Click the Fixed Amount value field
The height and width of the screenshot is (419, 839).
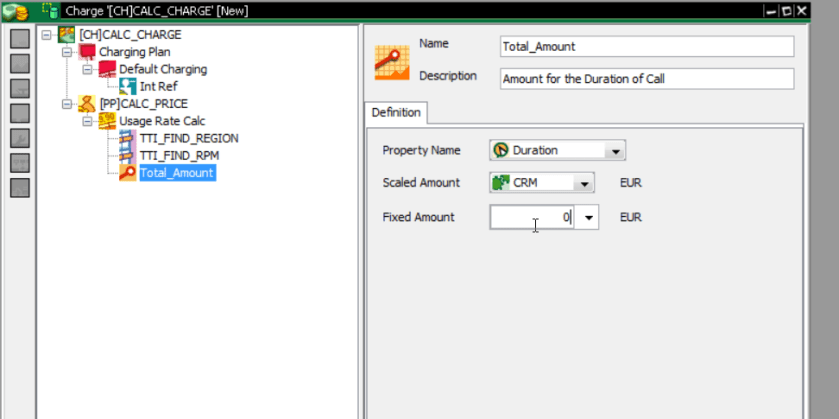click(x=532, y=217)
